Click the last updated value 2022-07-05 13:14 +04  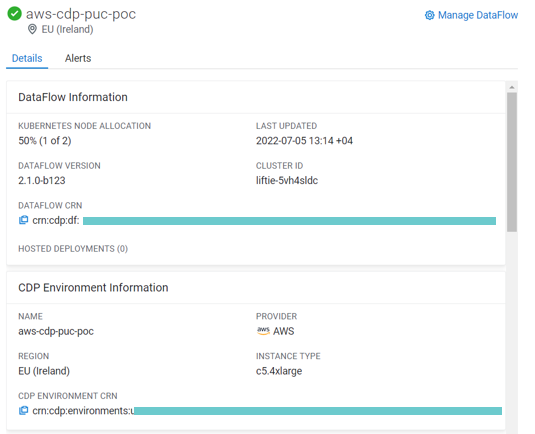click(304, 141)
